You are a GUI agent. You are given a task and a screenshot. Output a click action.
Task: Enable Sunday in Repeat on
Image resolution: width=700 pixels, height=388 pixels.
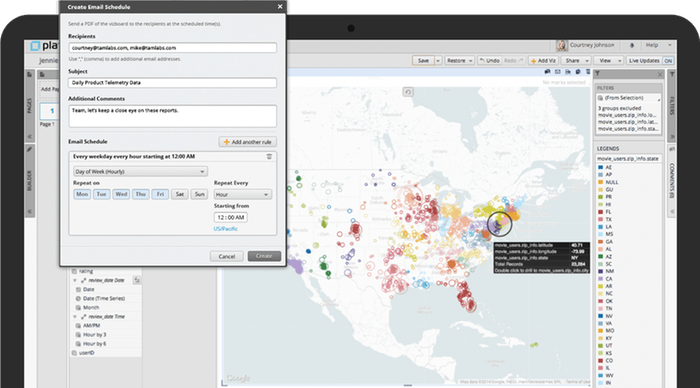click(200, 194)
